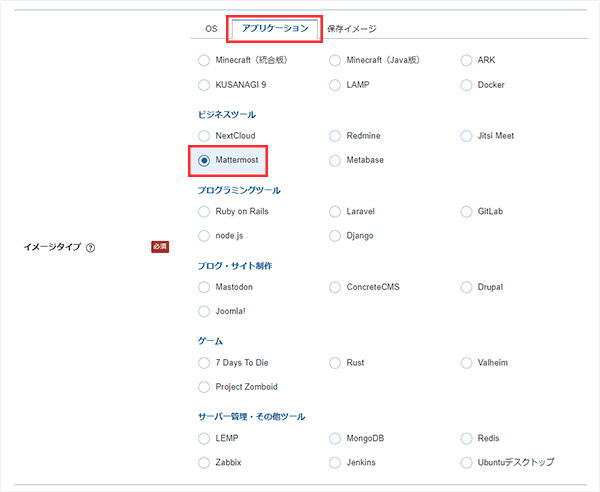This screenshot has height=492, width=600.
Task: Select the 7 Days To Die game option
Action: [204, 363]
